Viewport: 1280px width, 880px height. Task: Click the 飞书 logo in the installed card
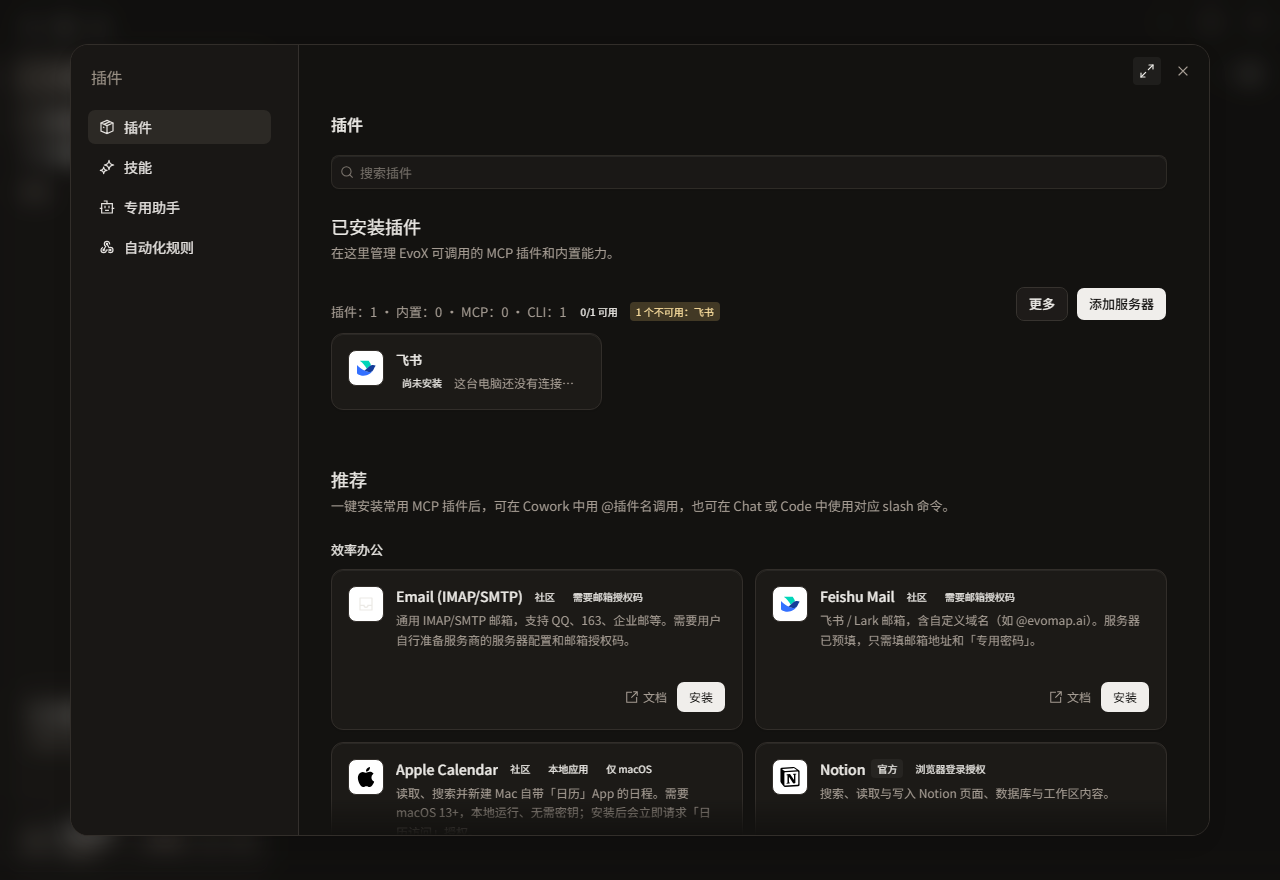point(366,368)
